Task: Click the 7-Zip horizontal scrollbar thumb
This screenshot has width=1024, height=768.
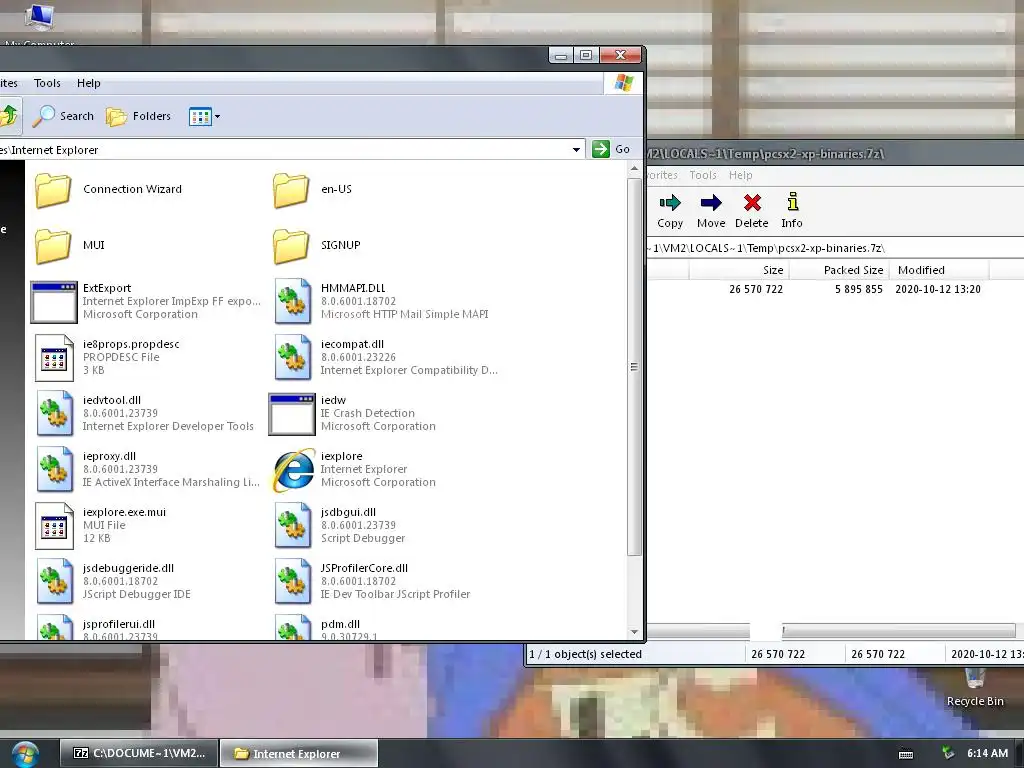Action: (x=899, y=631)
